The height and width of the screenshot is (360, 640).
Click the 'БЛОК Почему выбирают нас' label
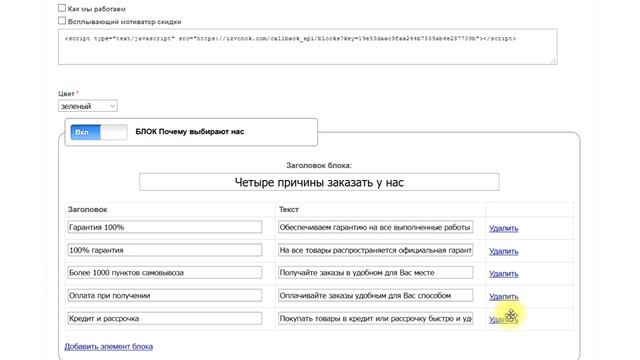tap(190, 132)
